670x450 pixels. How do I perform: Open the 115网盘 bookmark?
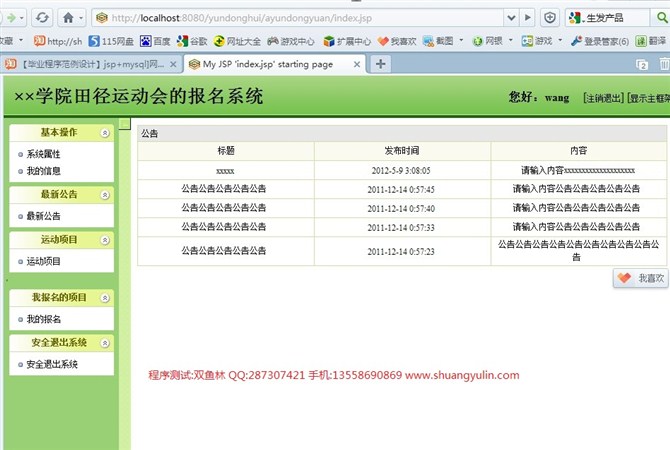point(111,41)
